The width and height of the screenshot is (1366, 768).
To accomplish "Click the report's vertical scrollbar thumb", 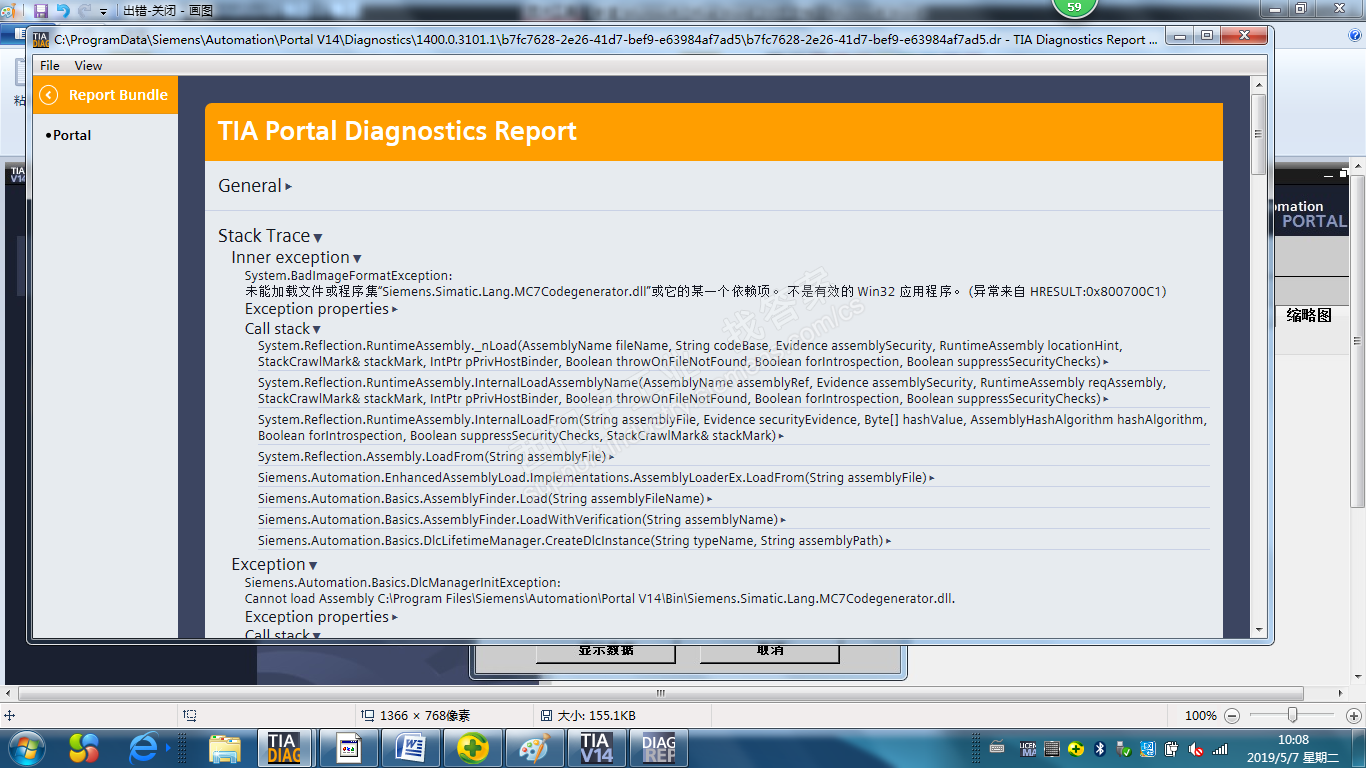I will click(1259, 133).
